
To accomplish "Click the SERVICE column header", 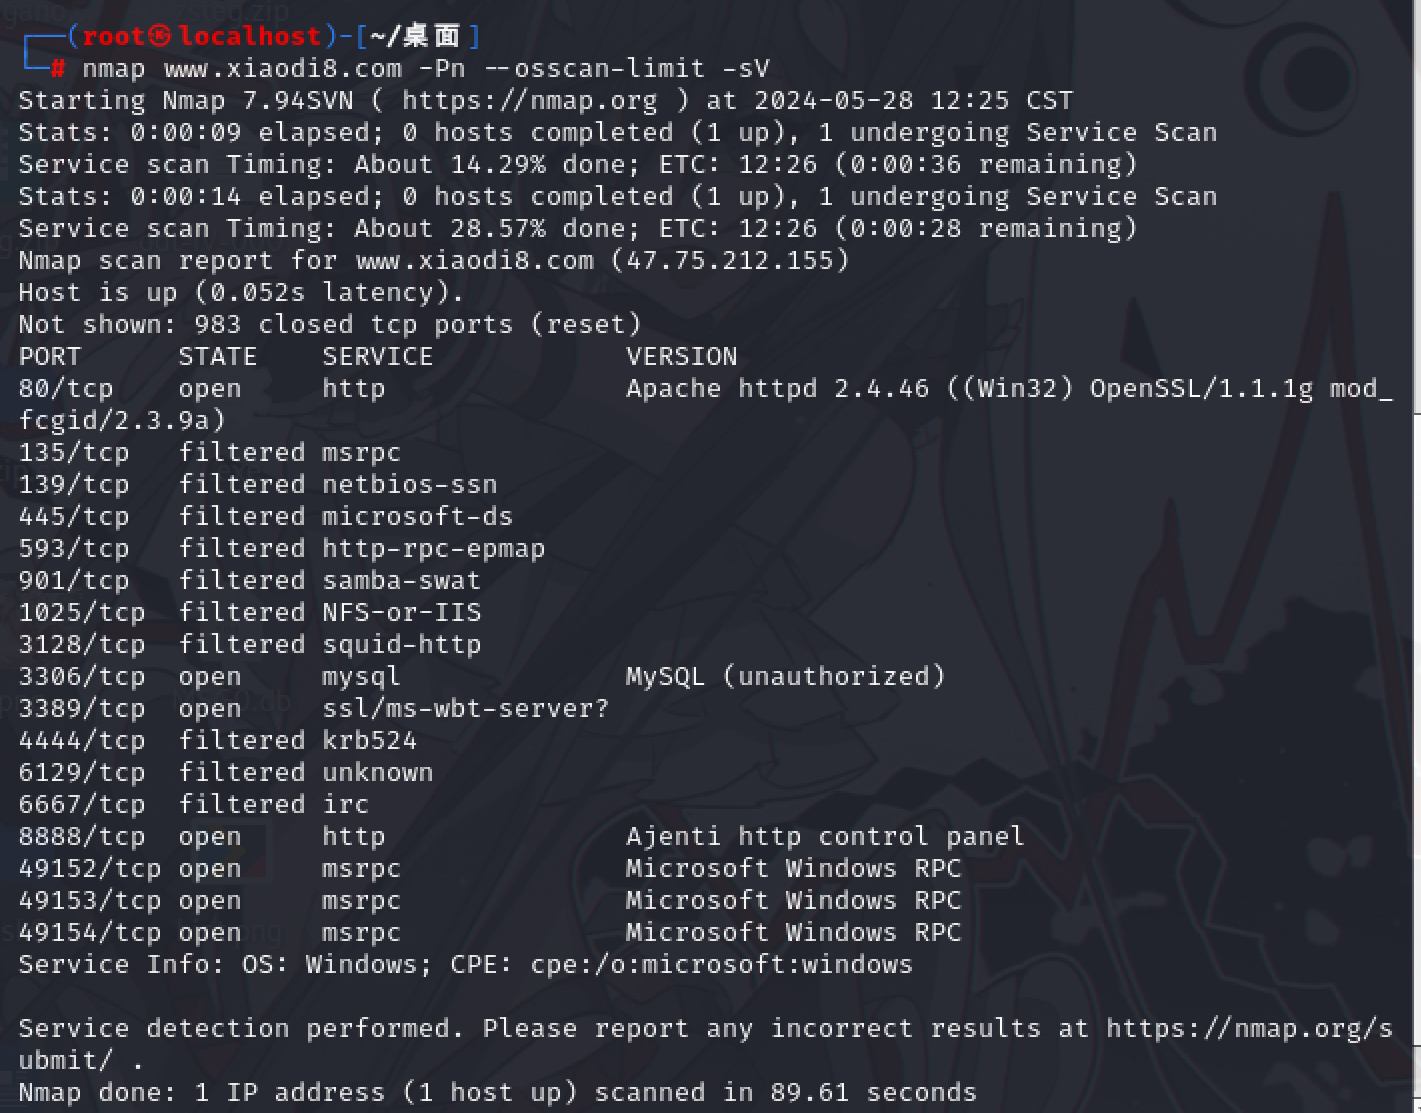I will click(x=378, y=356).
